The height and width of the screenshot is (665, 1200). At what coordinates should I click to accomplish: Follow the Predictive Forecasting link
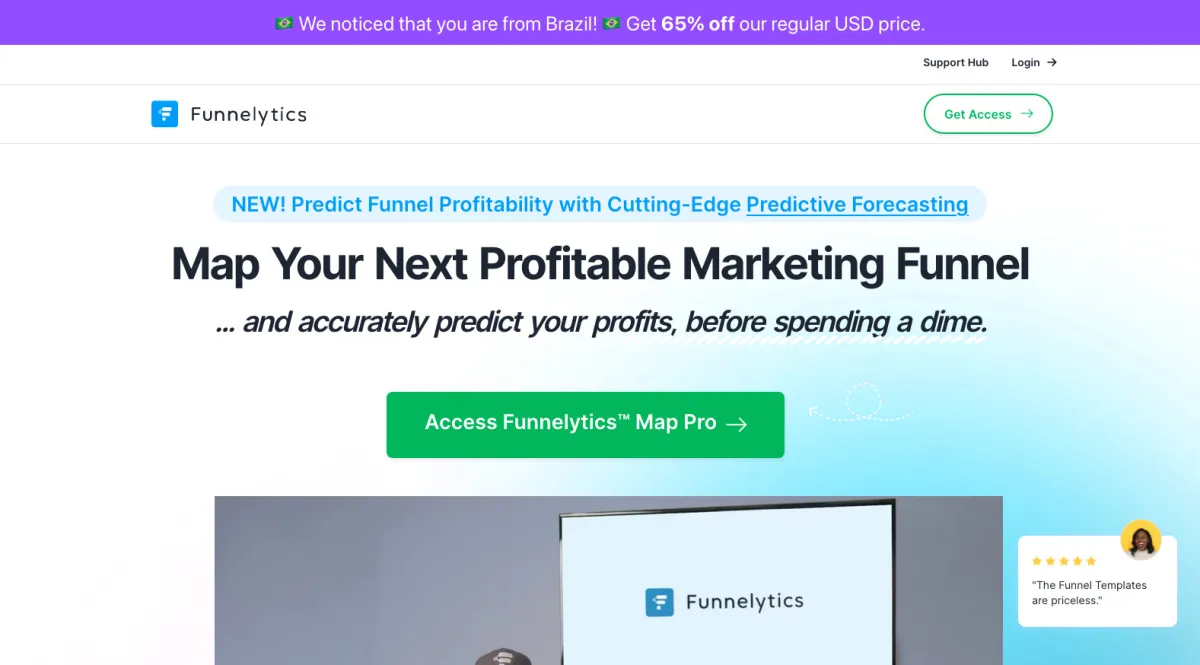857,204
